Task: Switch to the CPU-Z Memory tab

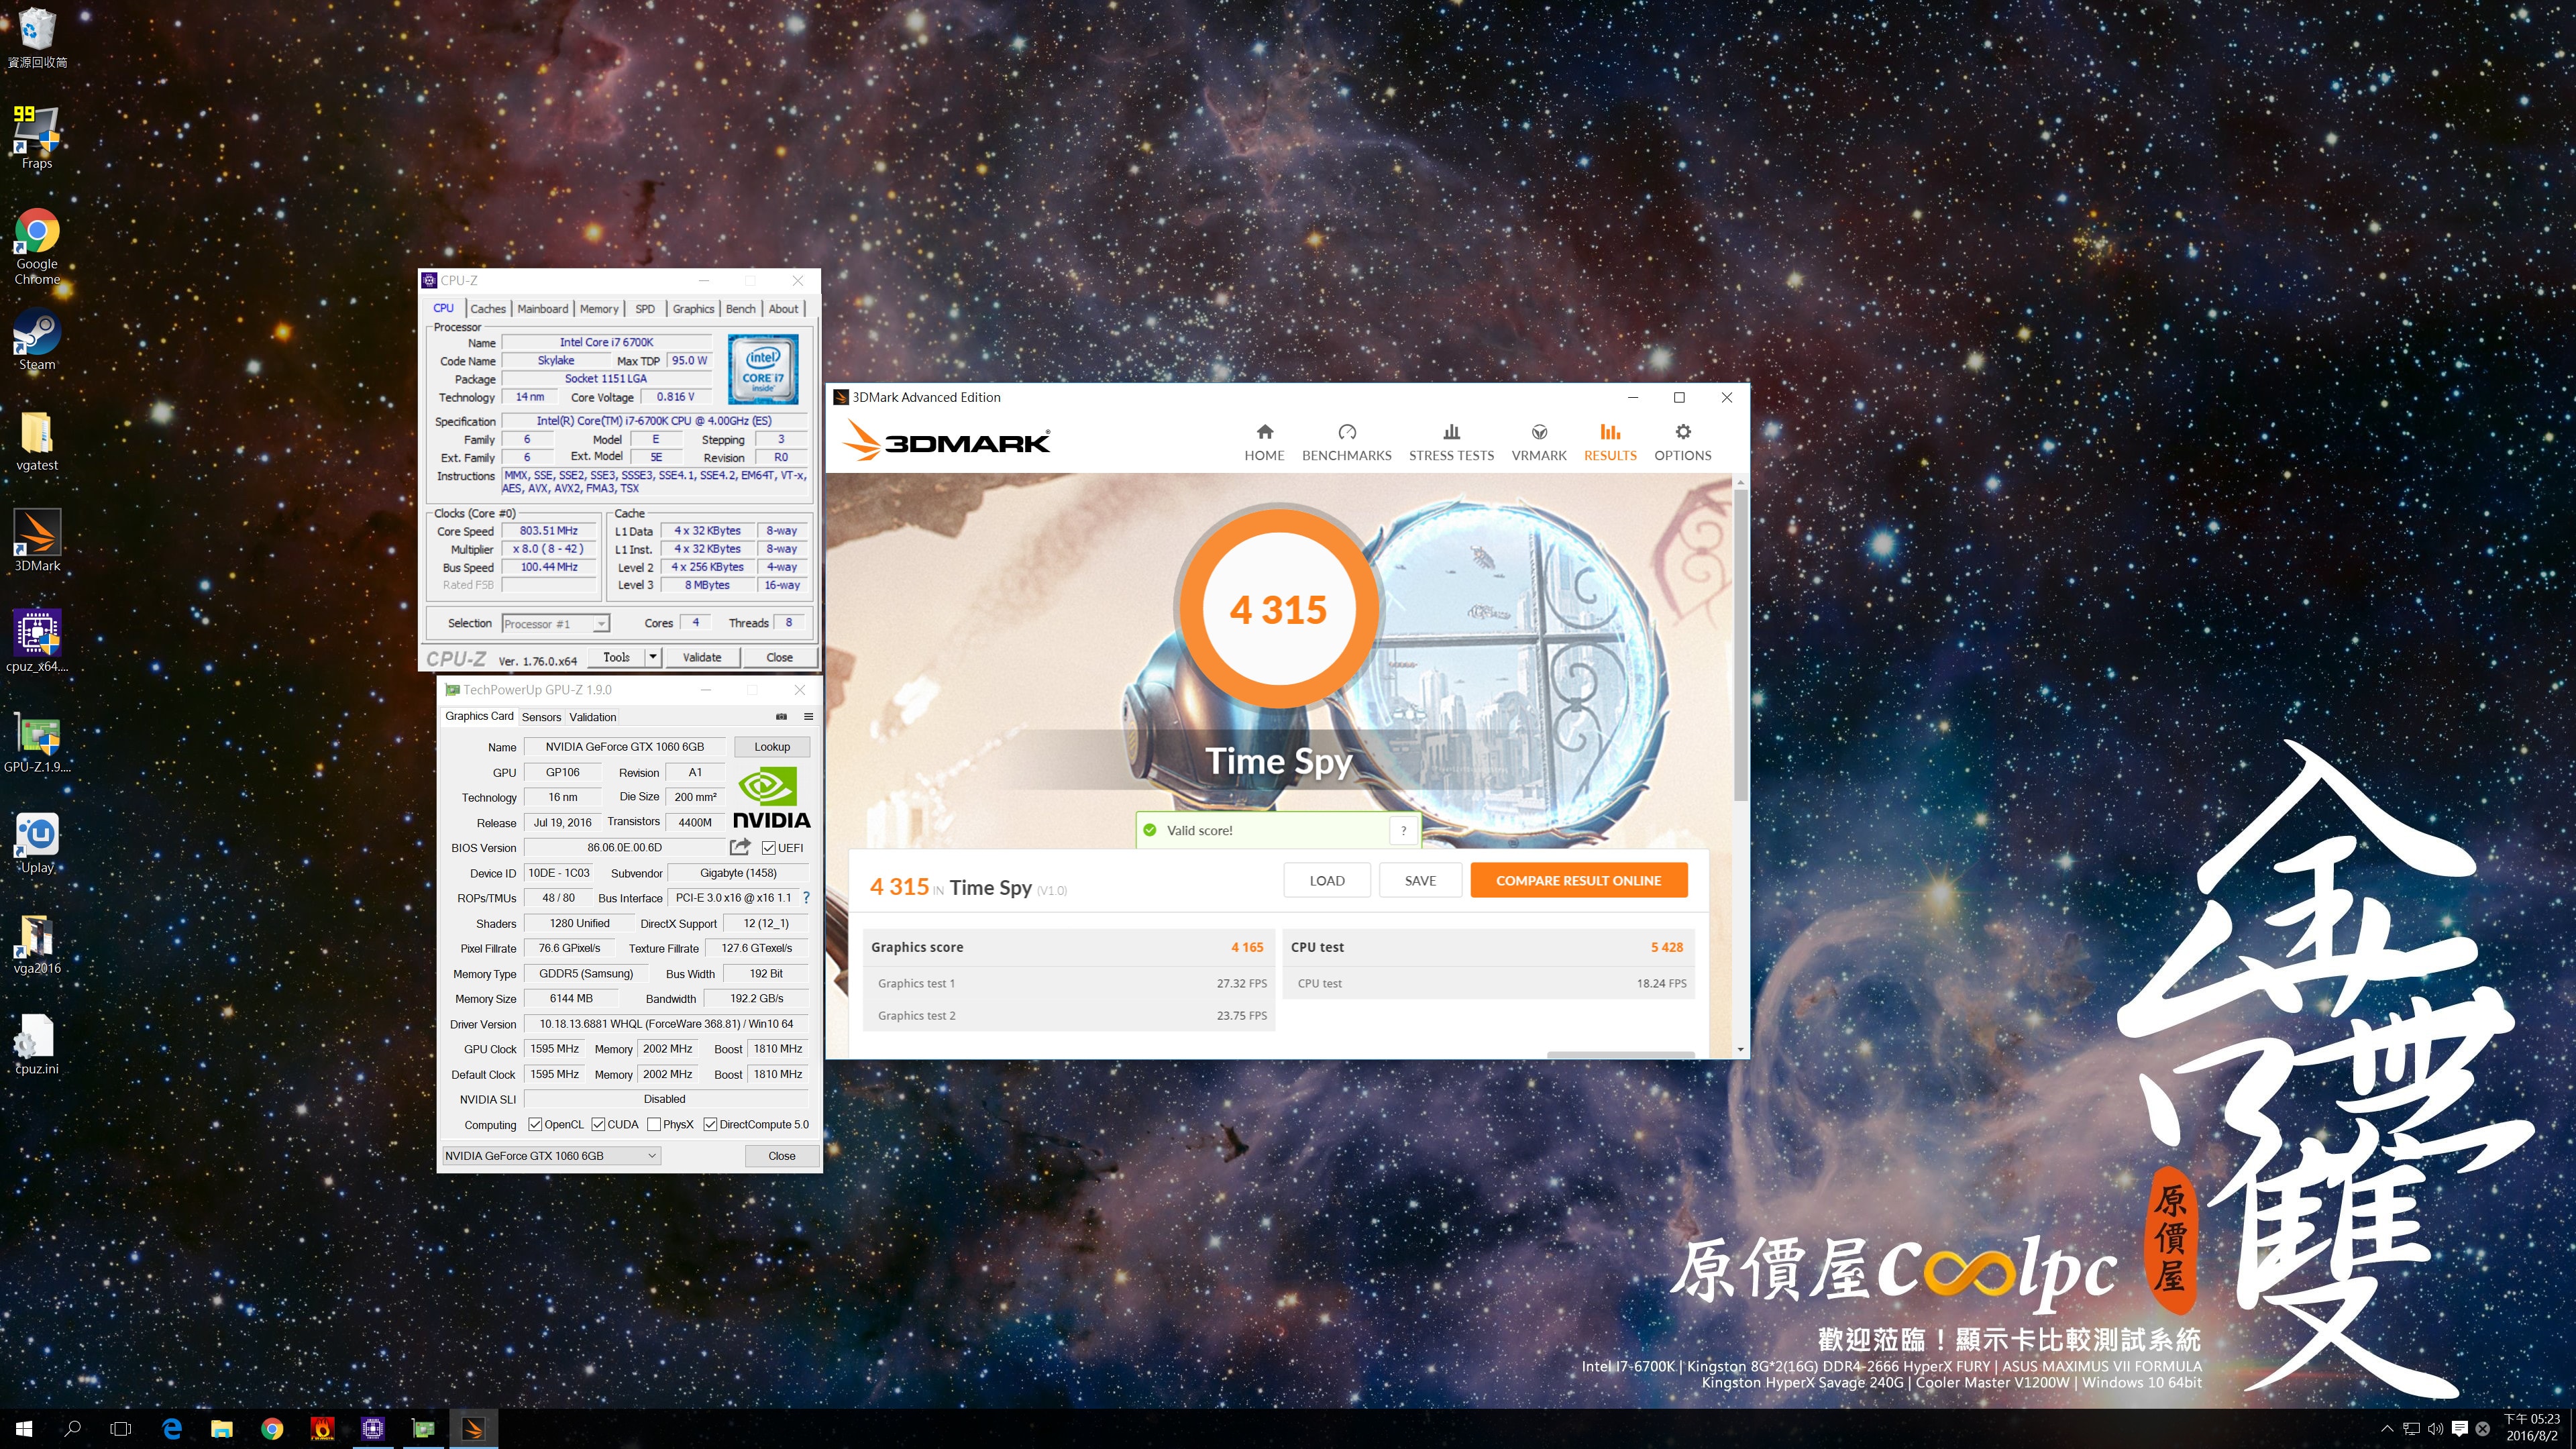Action: pyautogui.click(x=598, y=309)
